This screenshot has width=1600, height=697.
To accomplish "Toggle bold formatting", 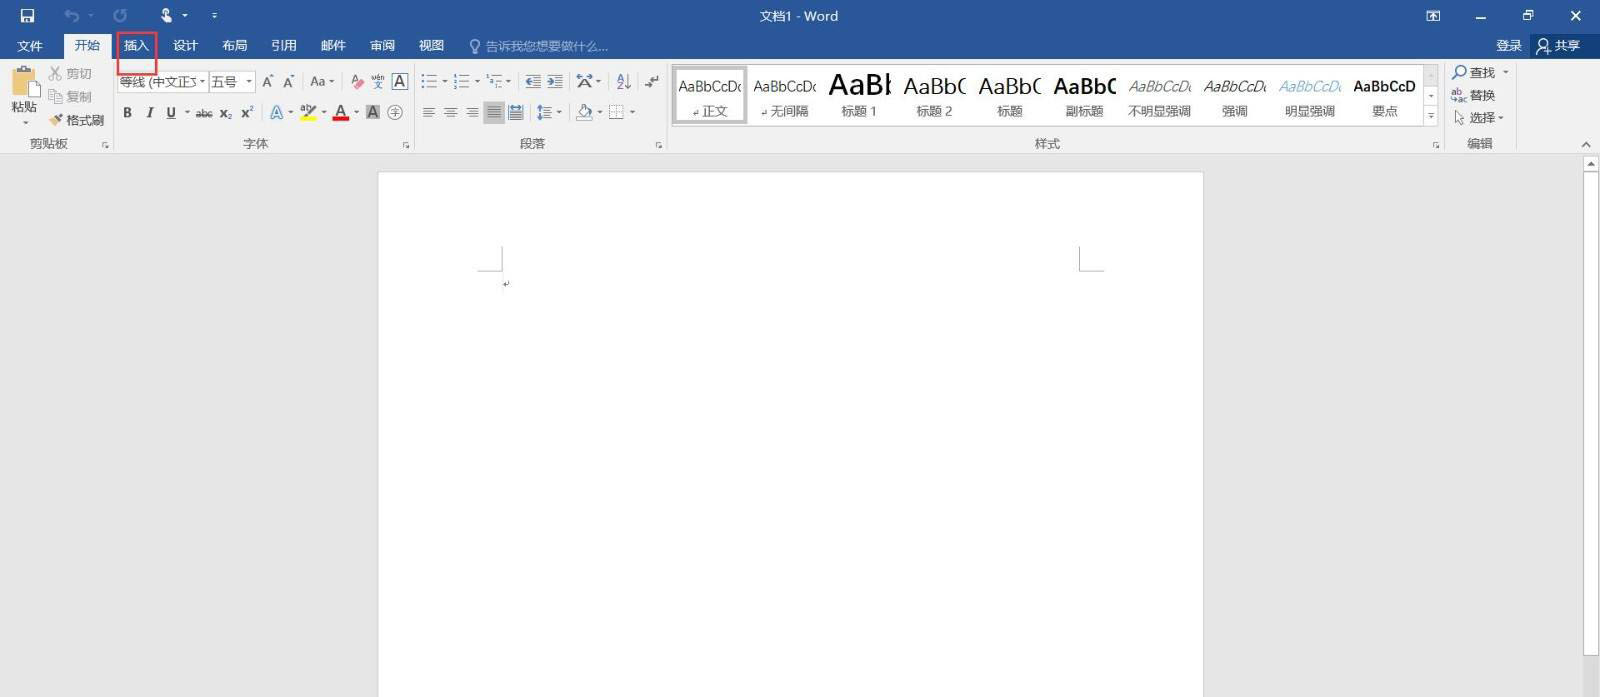I will (127, 113).
